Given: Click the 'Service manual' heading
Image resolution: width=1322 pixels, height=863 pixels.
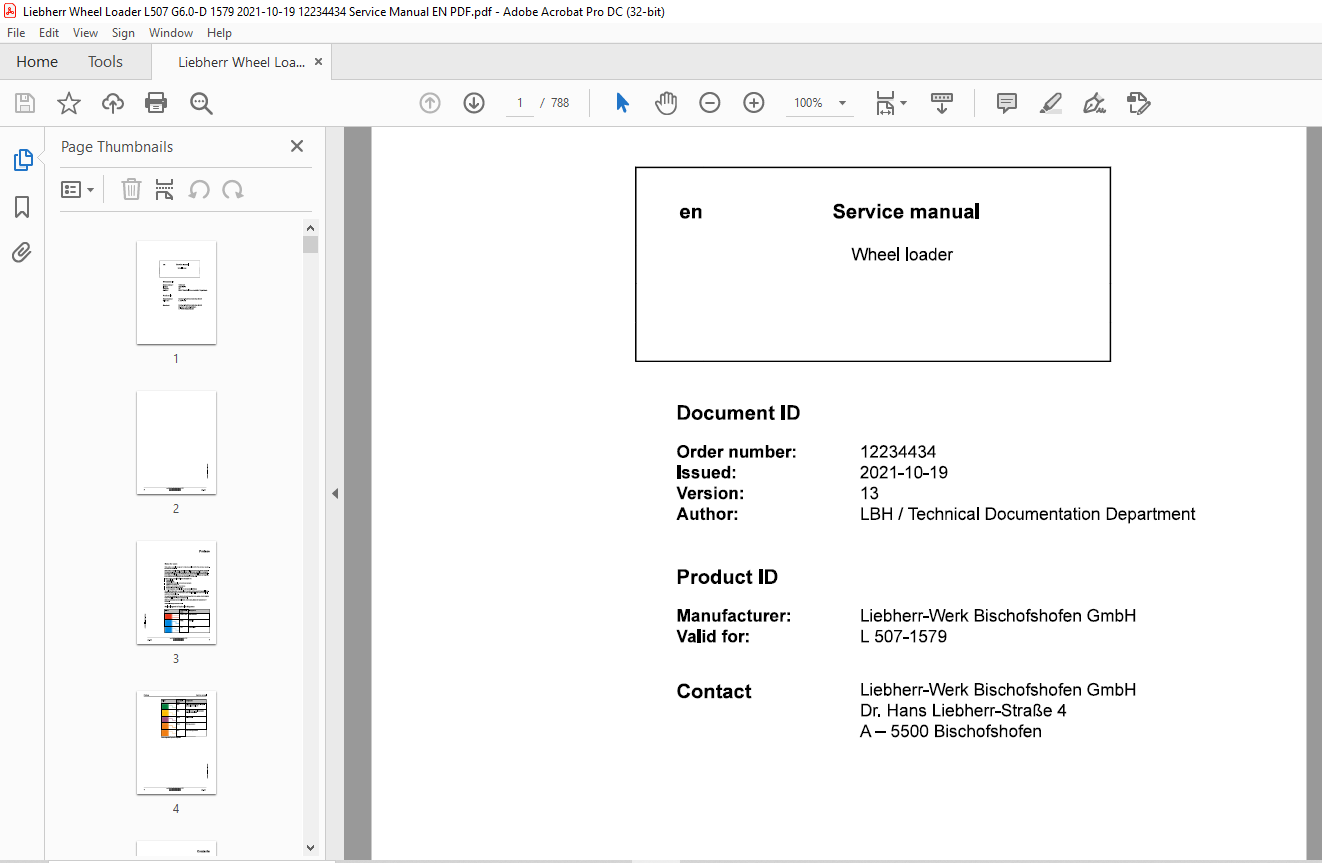Looking at the screenshot, I should 906,212.
